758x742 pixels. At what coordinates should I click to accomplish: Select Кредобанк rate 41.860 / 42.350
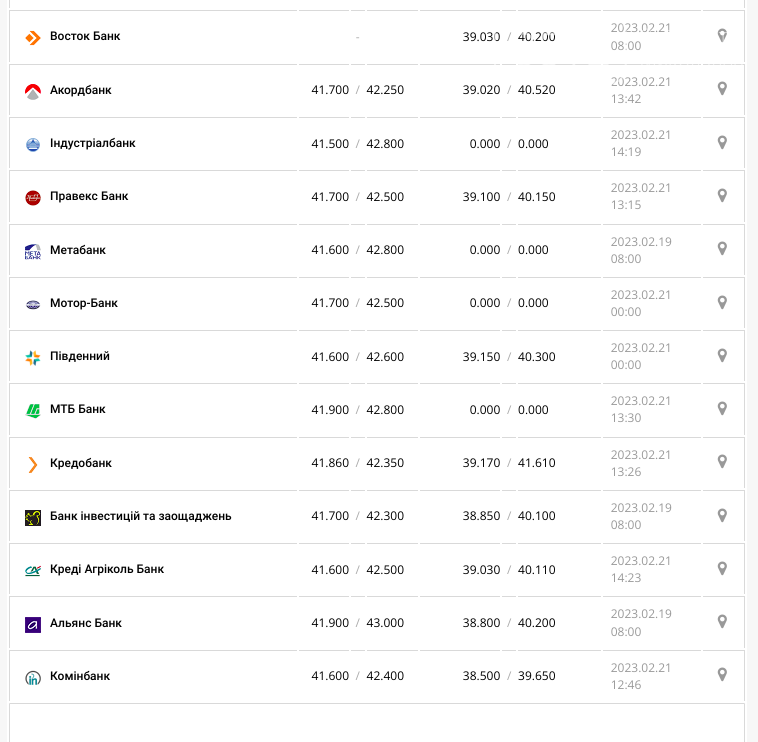[x=358, y=463]
